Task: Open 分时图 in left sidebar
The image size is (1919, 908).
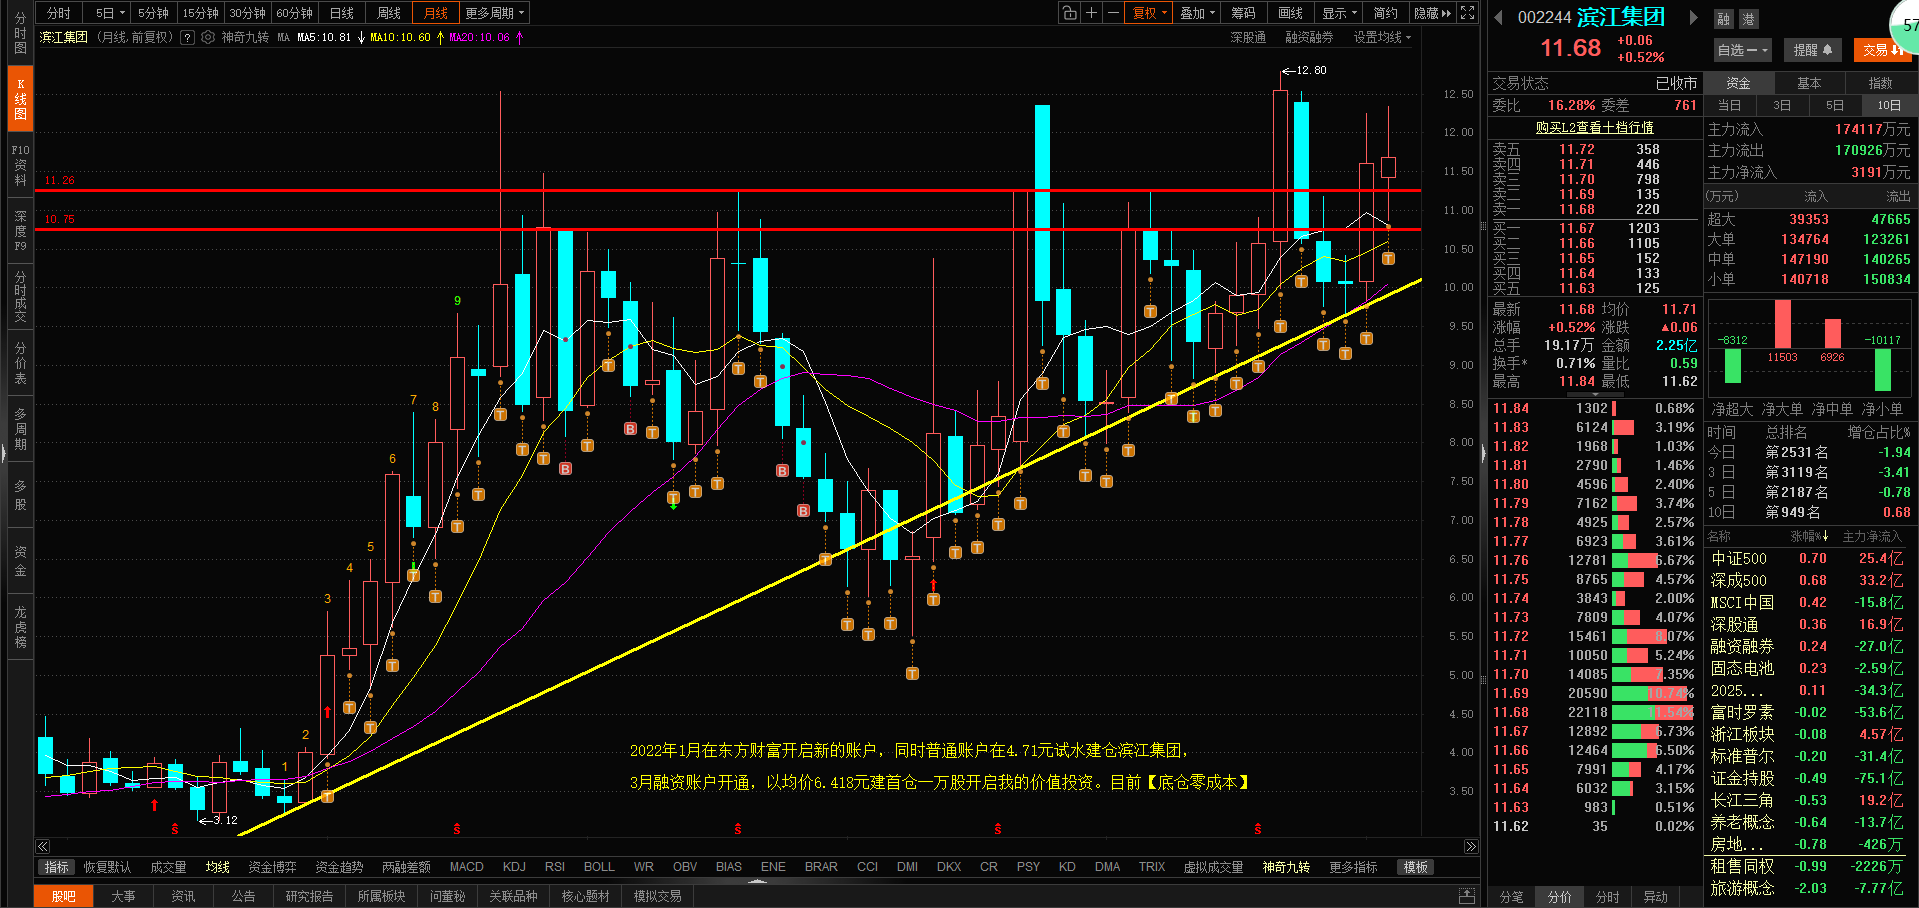Action: tap(20, 33)
